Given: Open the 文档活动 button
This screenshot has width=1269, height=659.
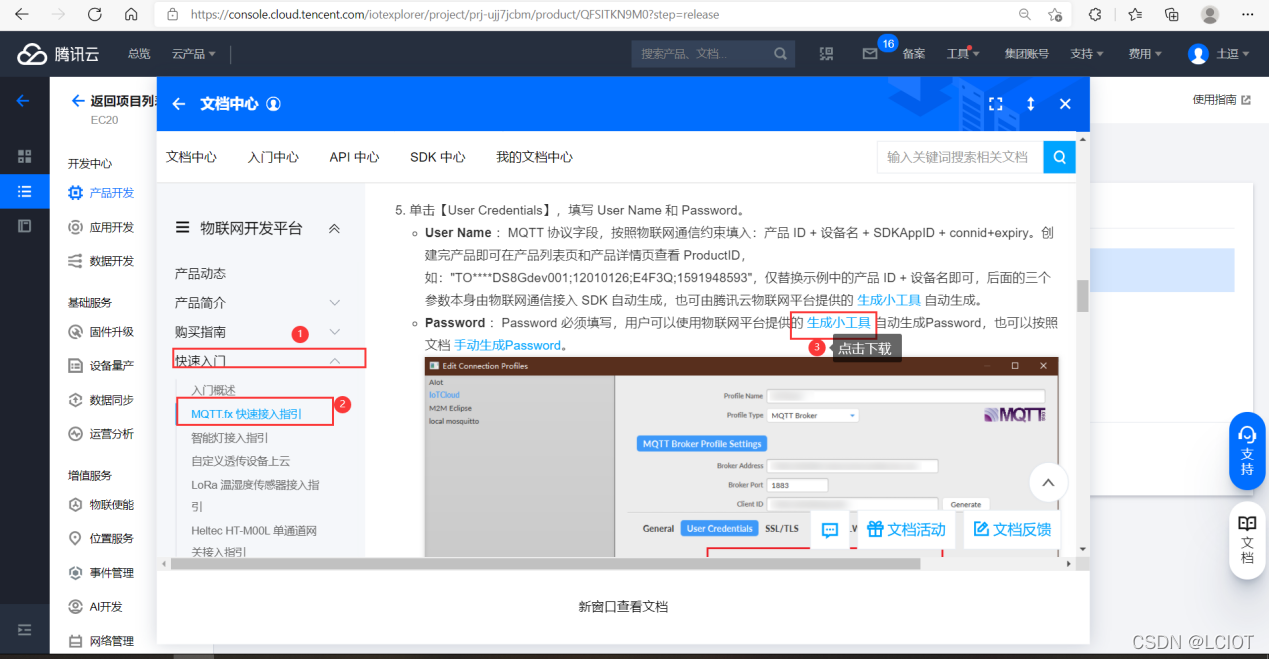Looking at the screenshot, I should pyautogui.click(x=907, y=530).
